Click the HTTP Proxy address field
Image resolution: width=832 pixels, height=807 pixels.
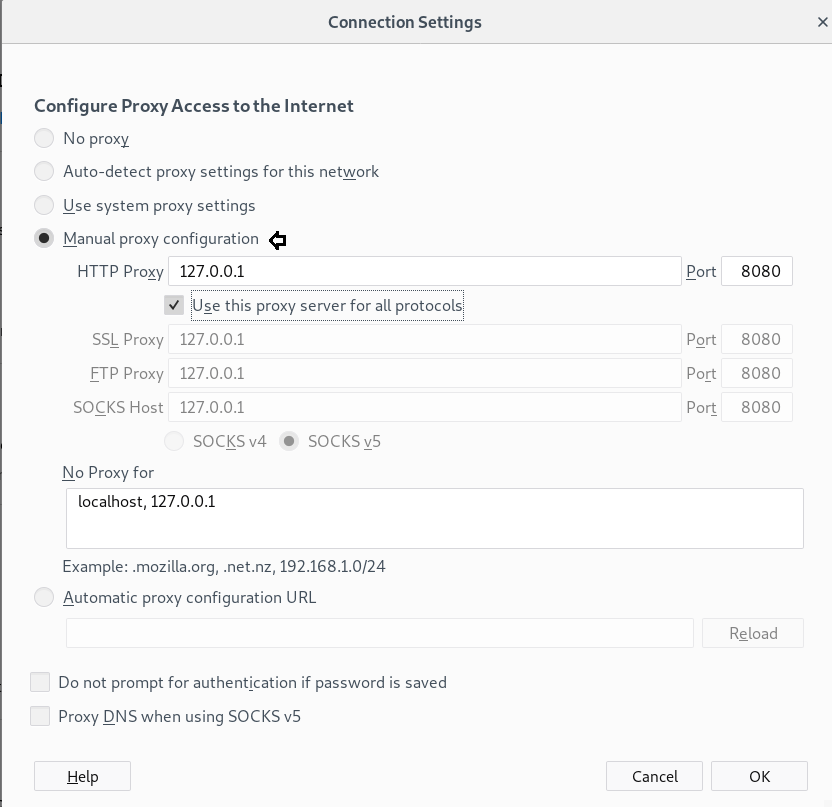click(x=425, y=271)
